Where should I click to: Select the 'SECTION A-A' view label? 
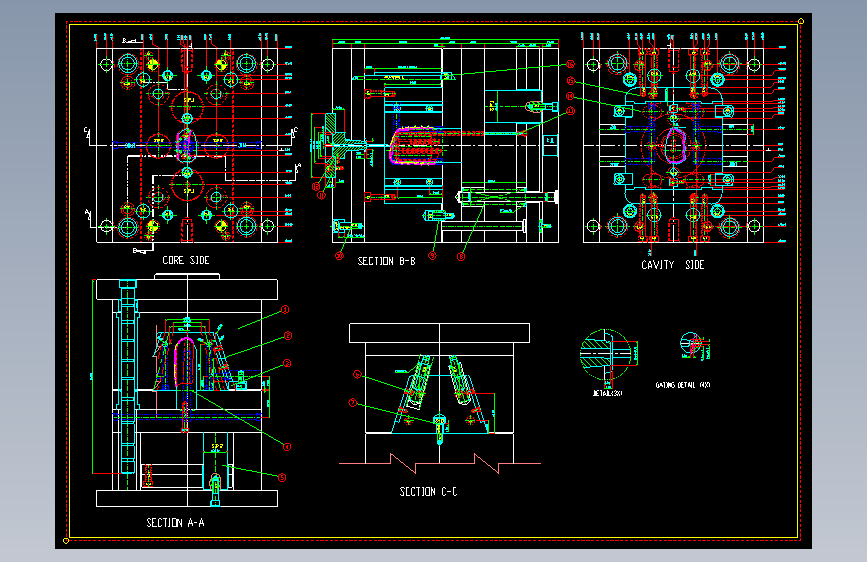[175, 523]
